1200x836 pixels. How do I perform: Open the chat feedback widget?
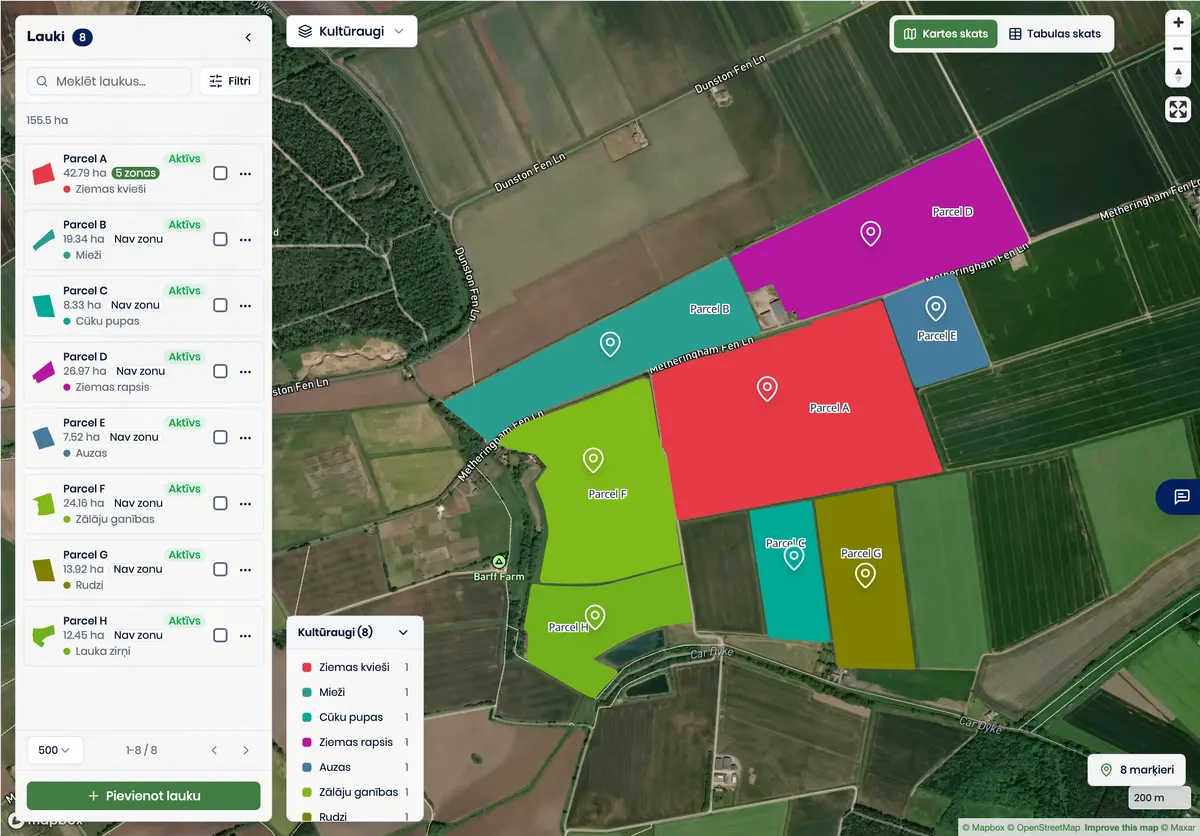1181,497
